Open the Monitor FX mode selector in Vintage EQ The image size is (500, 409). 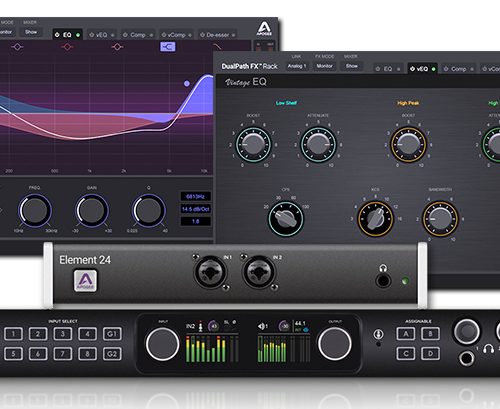(x=324, y=66)
